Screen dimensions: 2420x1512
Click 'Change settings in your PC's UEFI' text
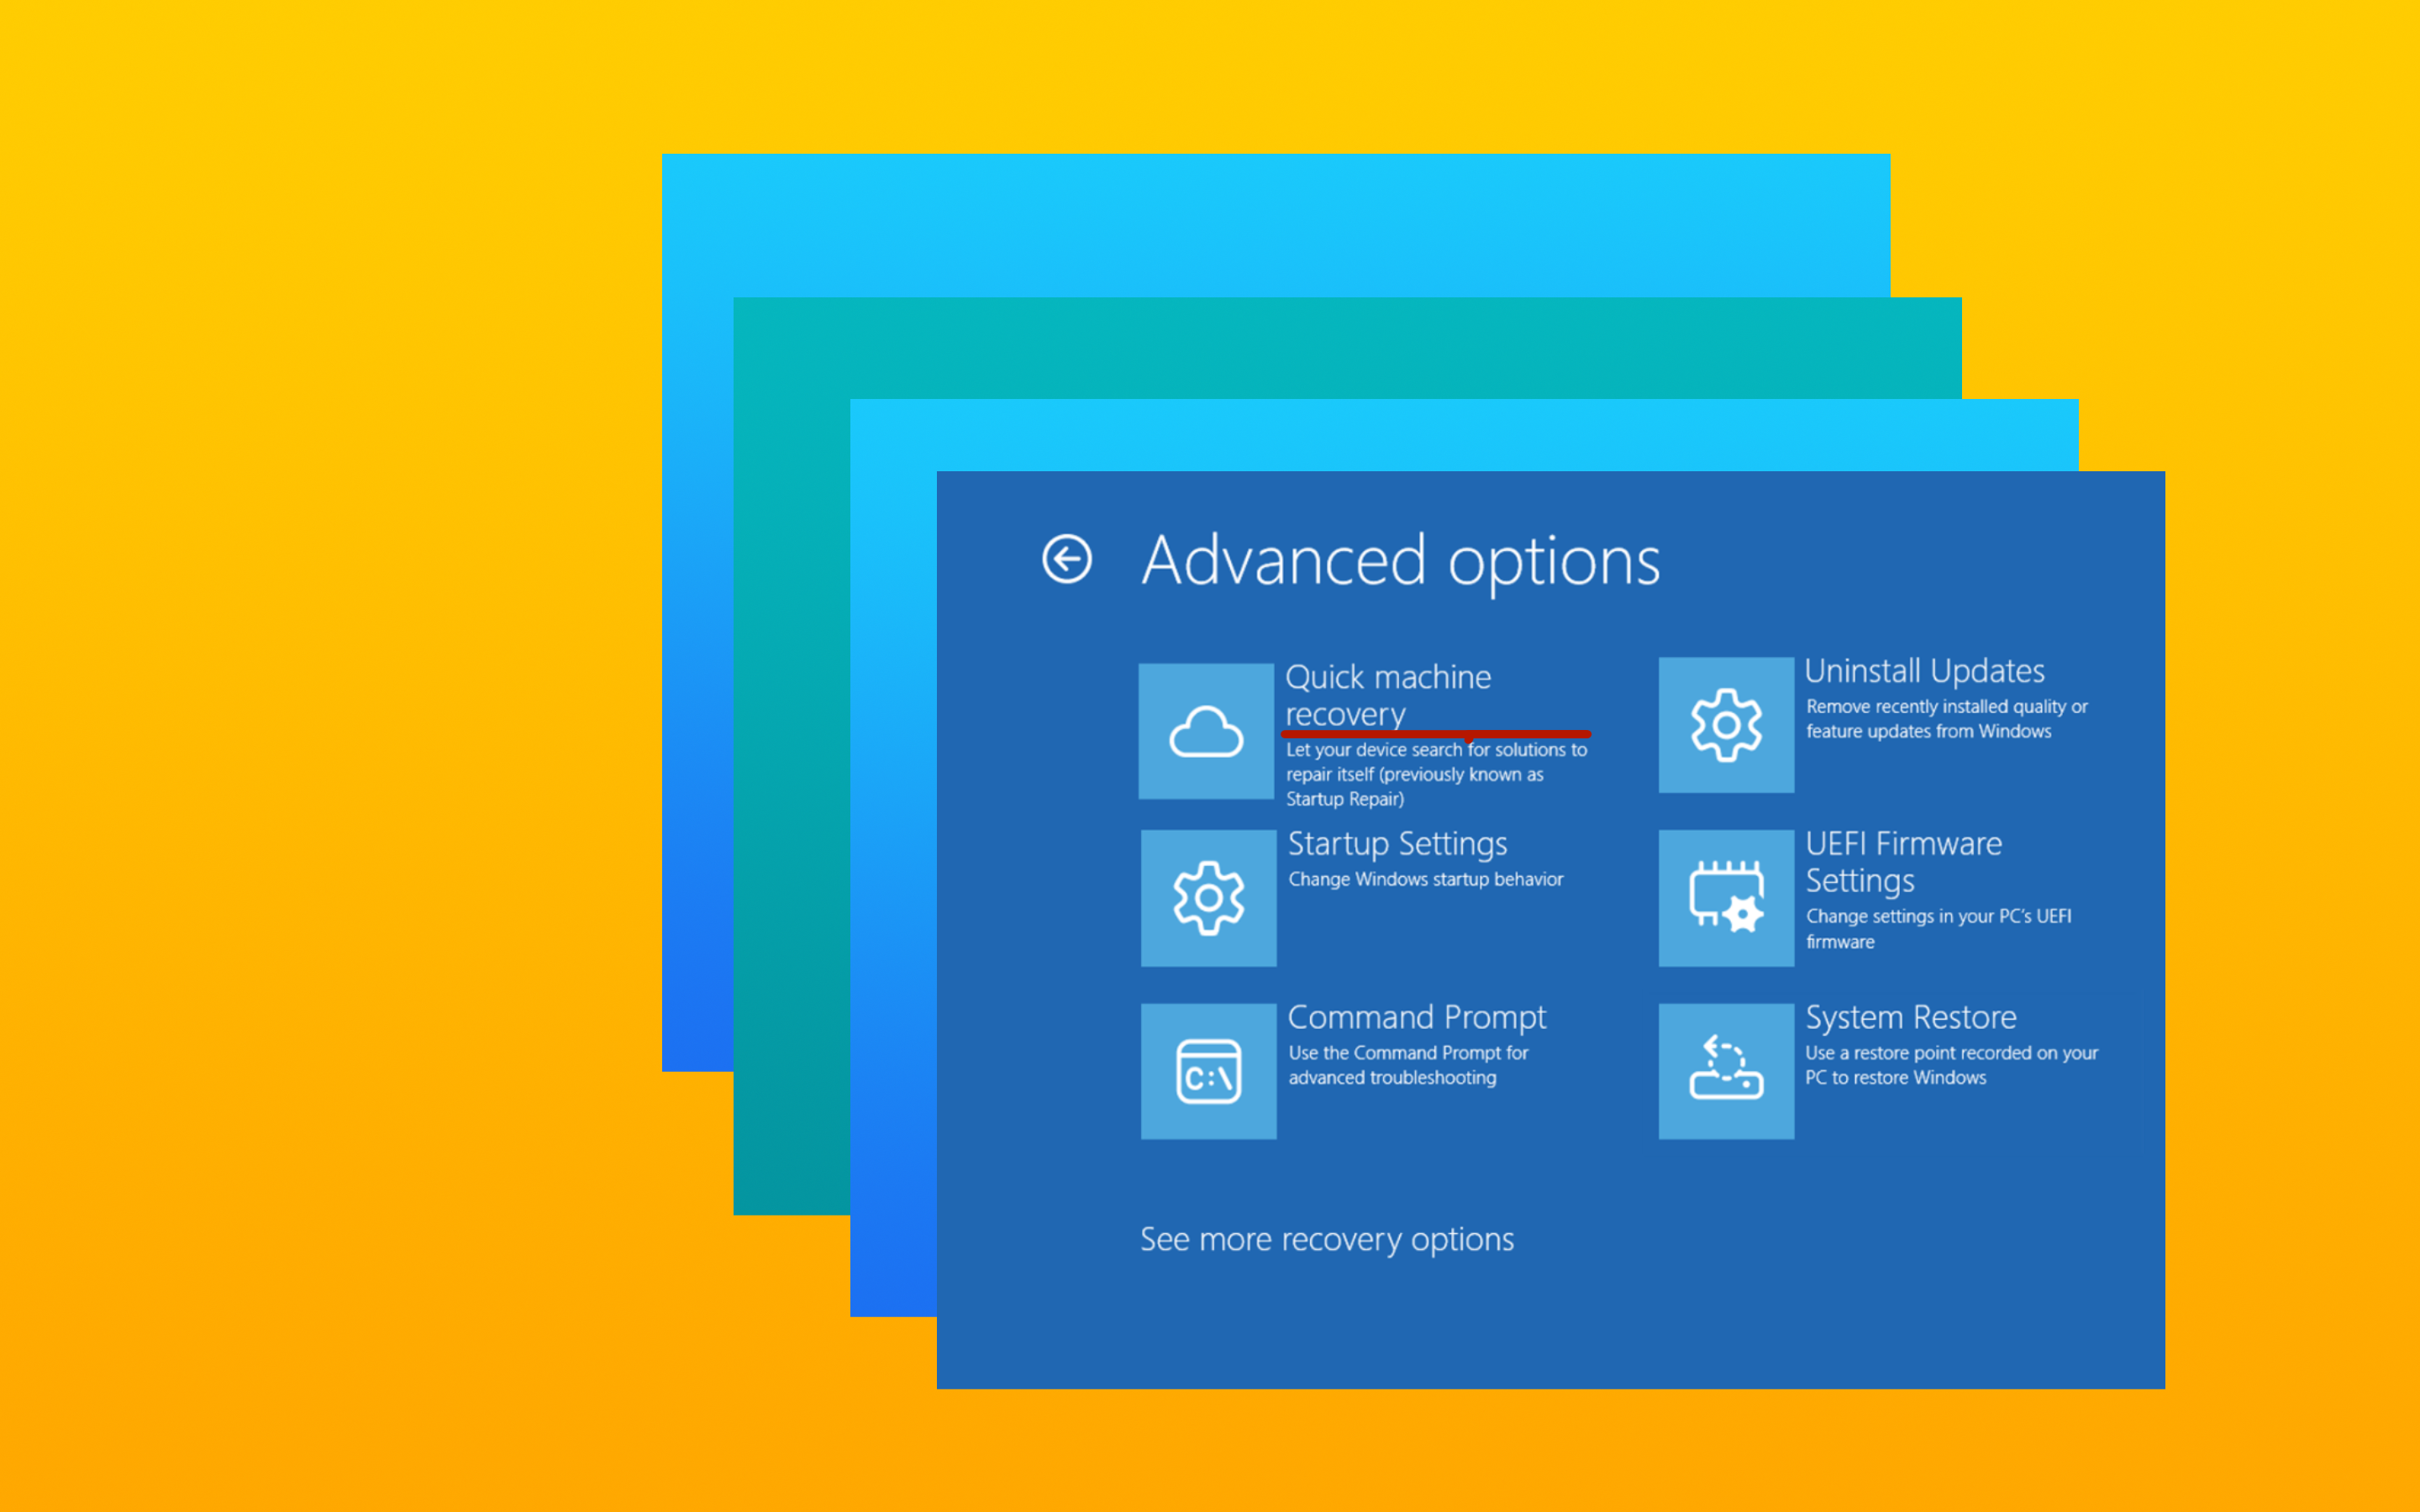[x=1938, y=916]
